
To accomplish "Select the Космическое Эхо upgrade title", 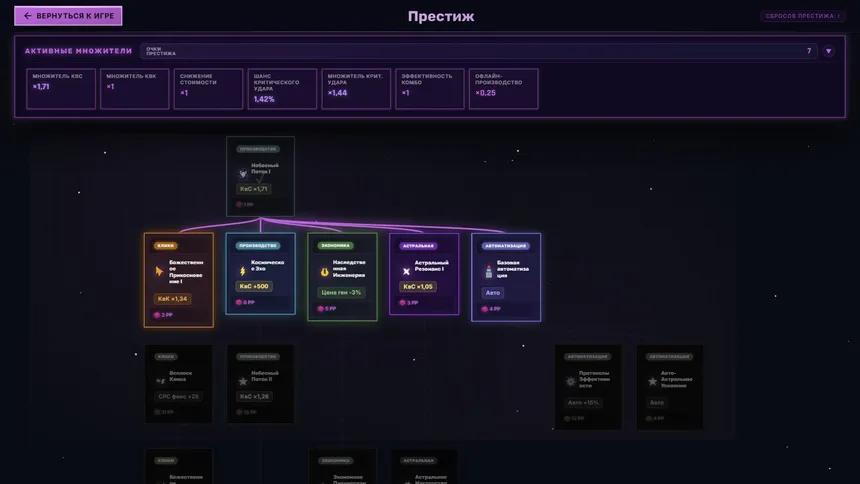I will (267, 266).
